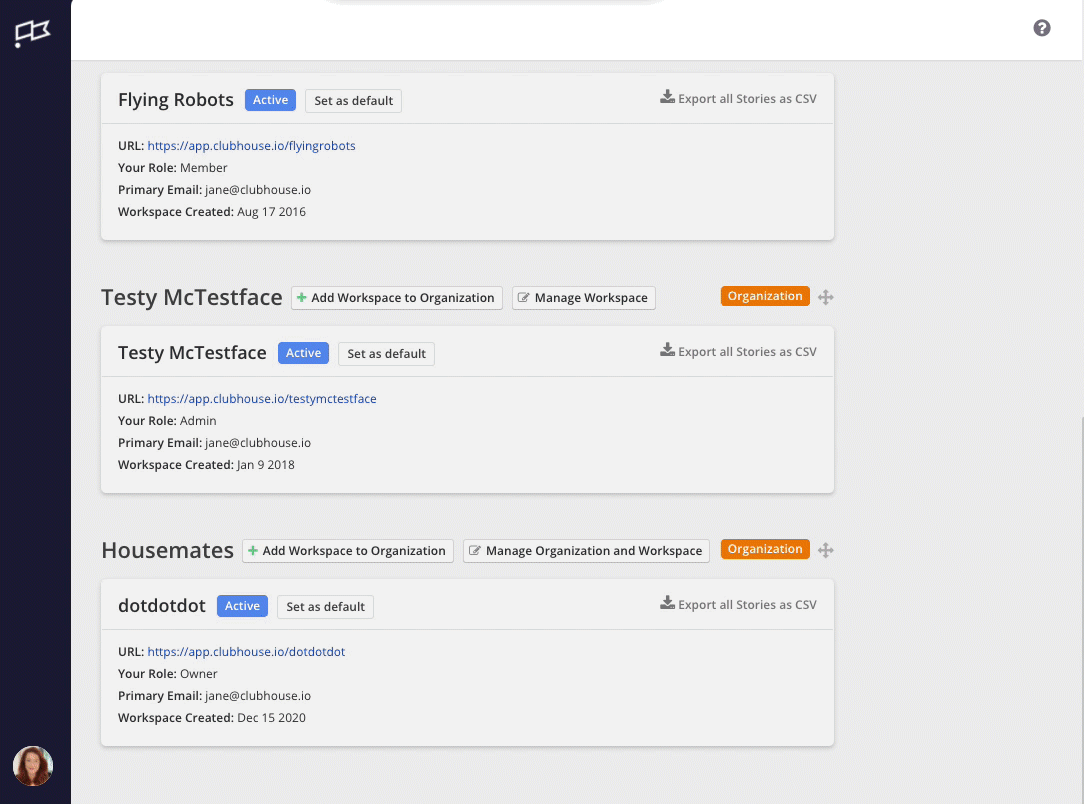Select Primary Email in dotdotdot card
1084x804 pixels.
(214, 695)
